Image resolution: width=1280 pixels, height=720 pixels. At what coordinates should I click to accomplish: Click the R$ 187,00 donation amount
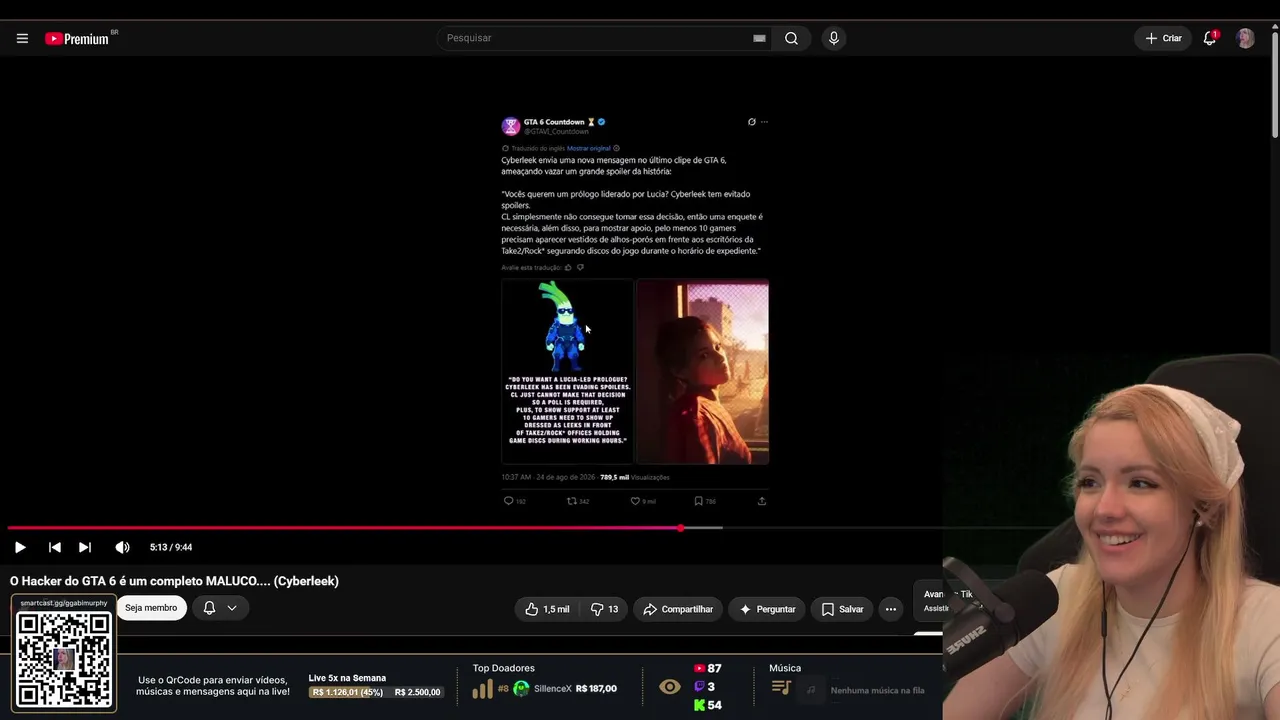tap(598, 689)
